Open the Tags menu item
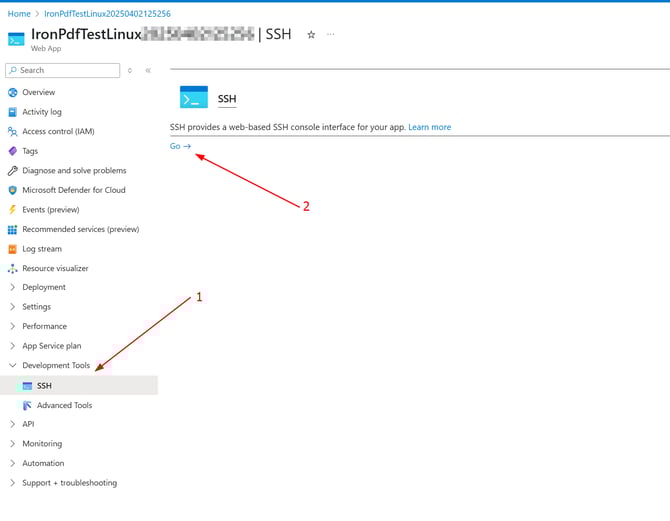Image resolution: width=670 pixels, height=521 pixels. (x=30, y=151)
